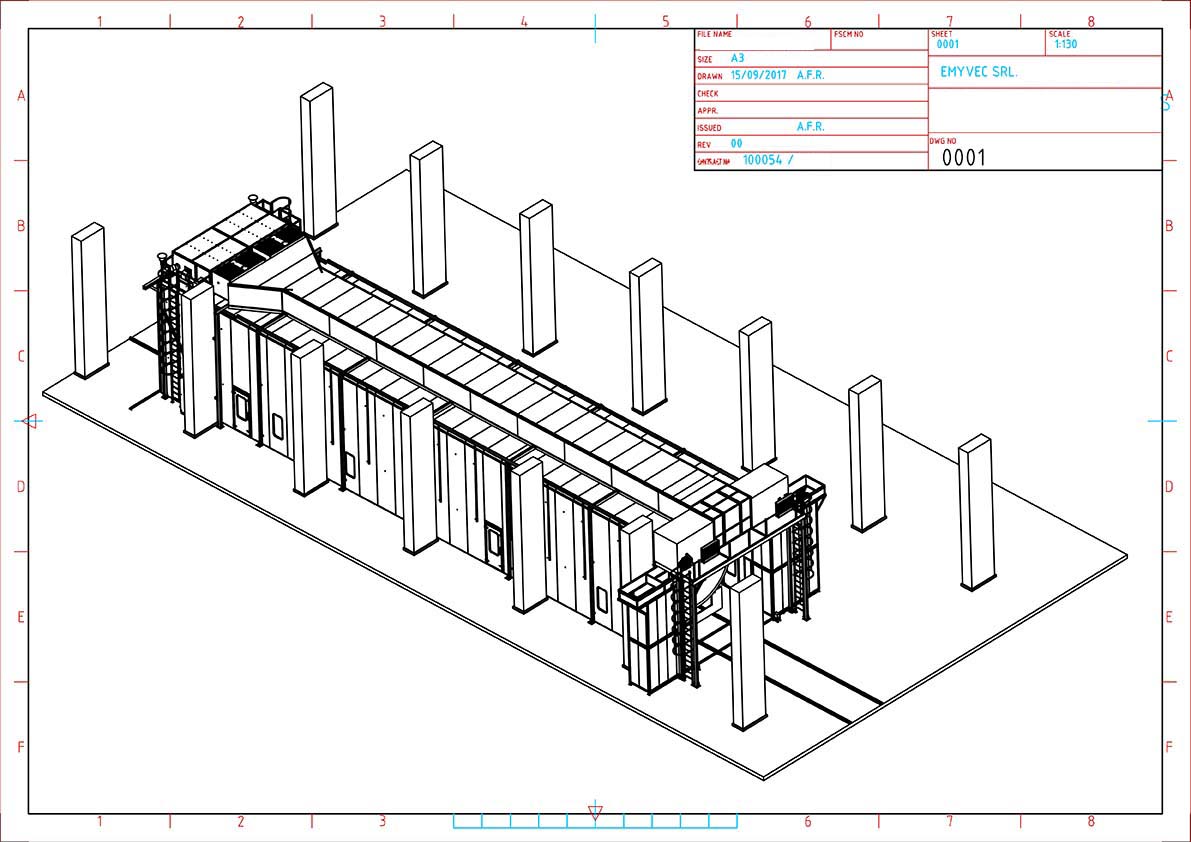Select the REV value 00

[737, 144]
